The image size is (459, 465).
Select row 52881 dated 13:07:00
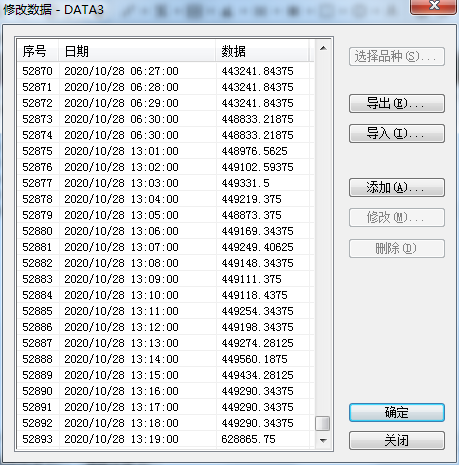(166, 247)
